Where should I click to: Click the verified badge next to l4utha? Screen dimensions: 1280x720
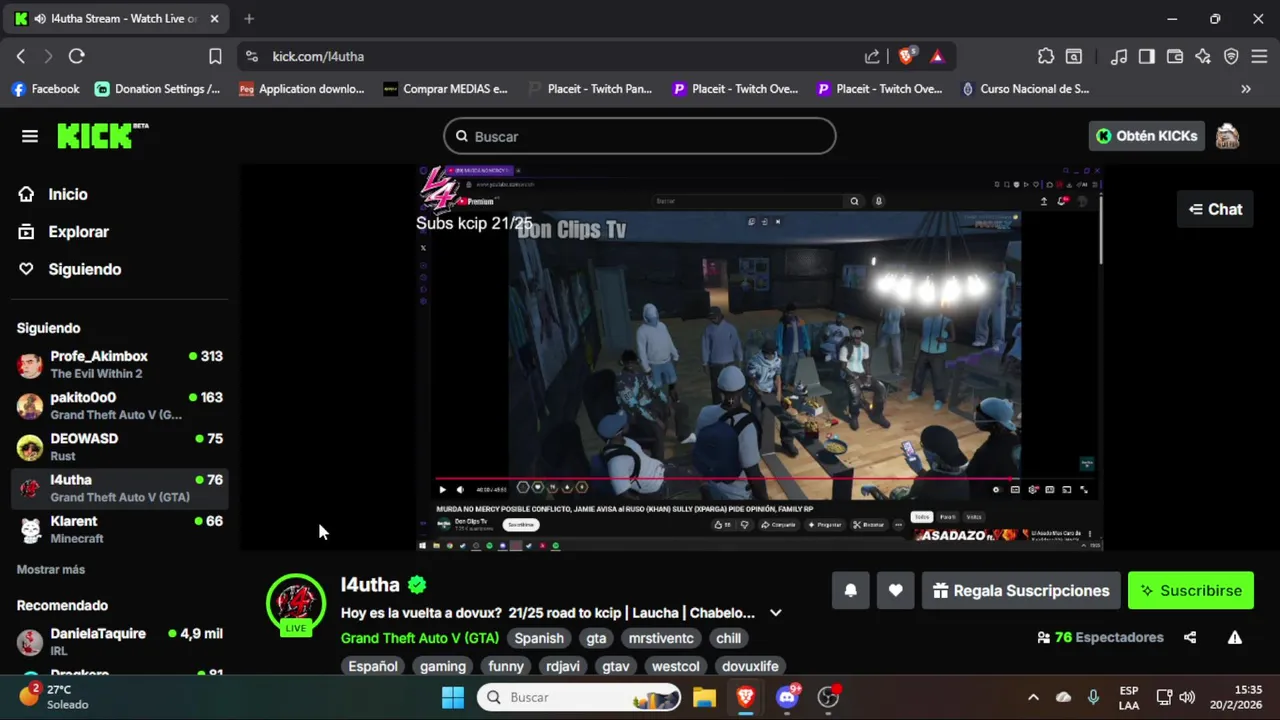(417, 585)
